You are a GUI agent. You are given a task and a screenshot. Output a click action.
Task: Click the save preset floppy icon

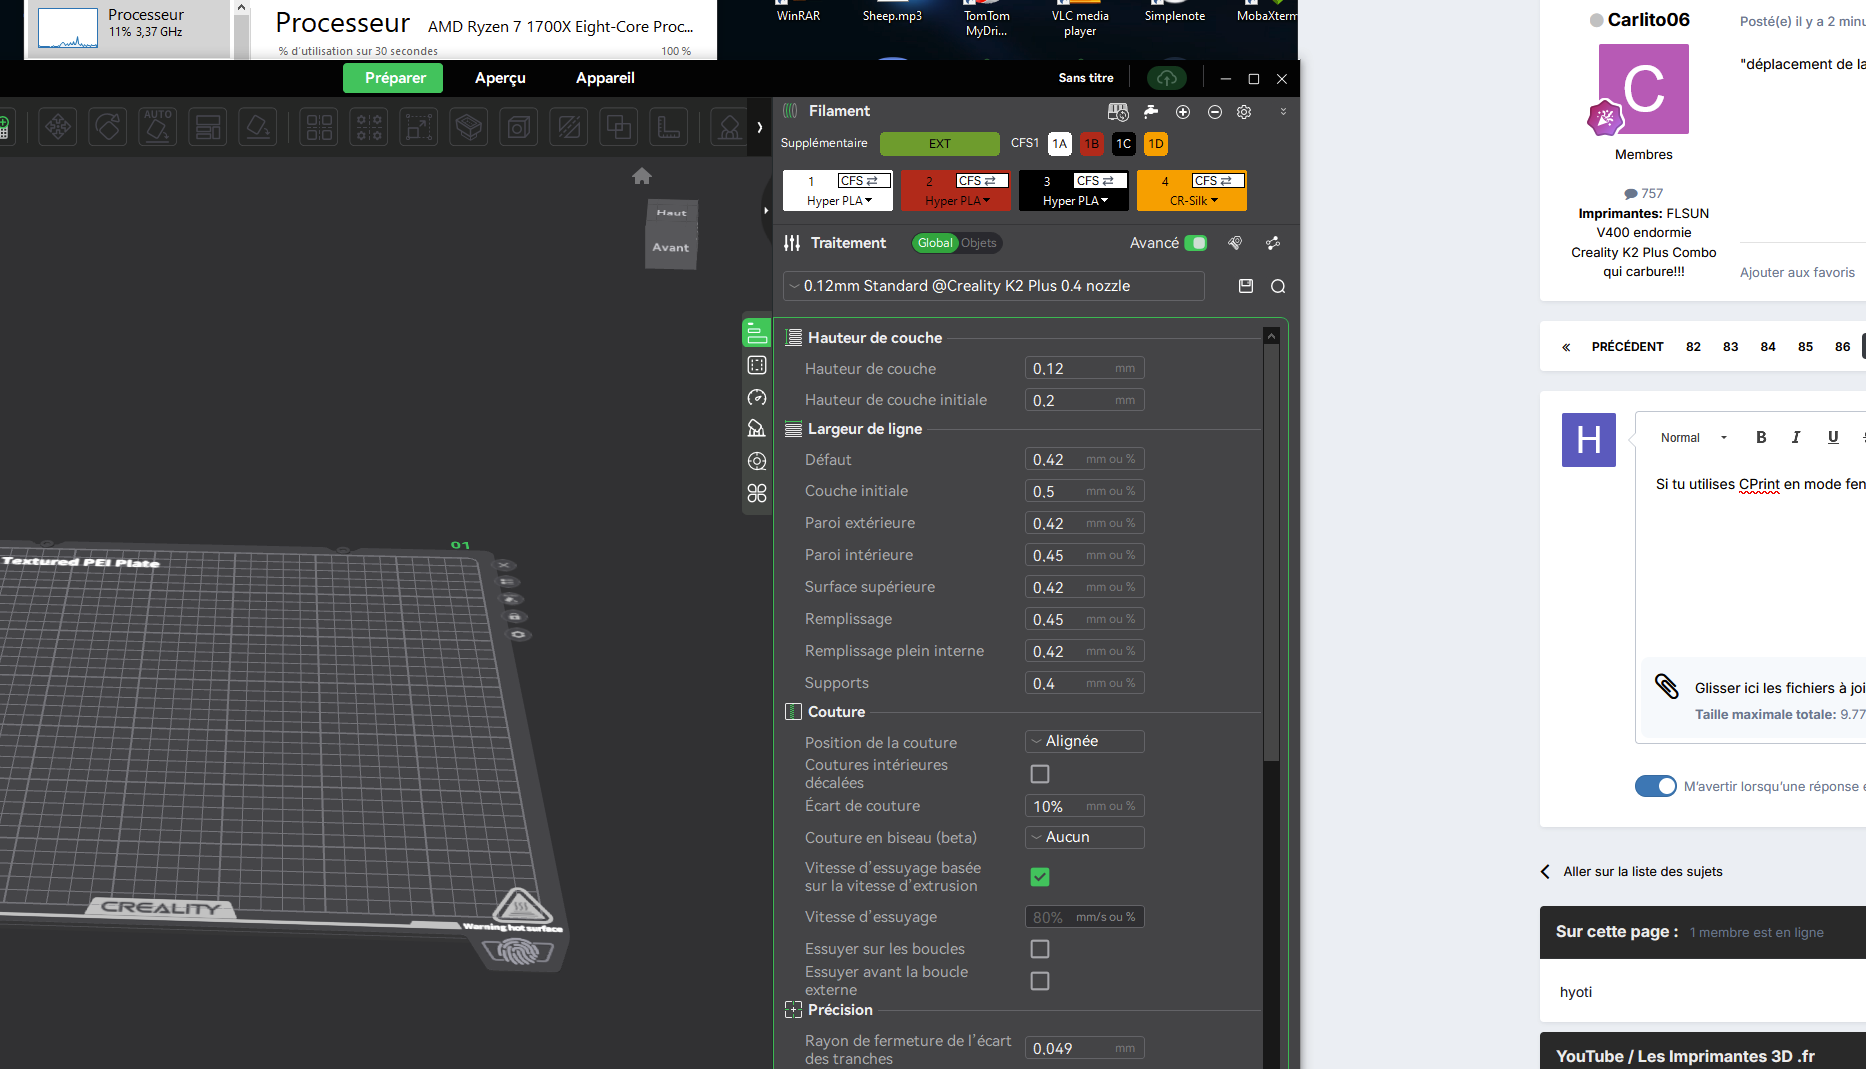1246,286
